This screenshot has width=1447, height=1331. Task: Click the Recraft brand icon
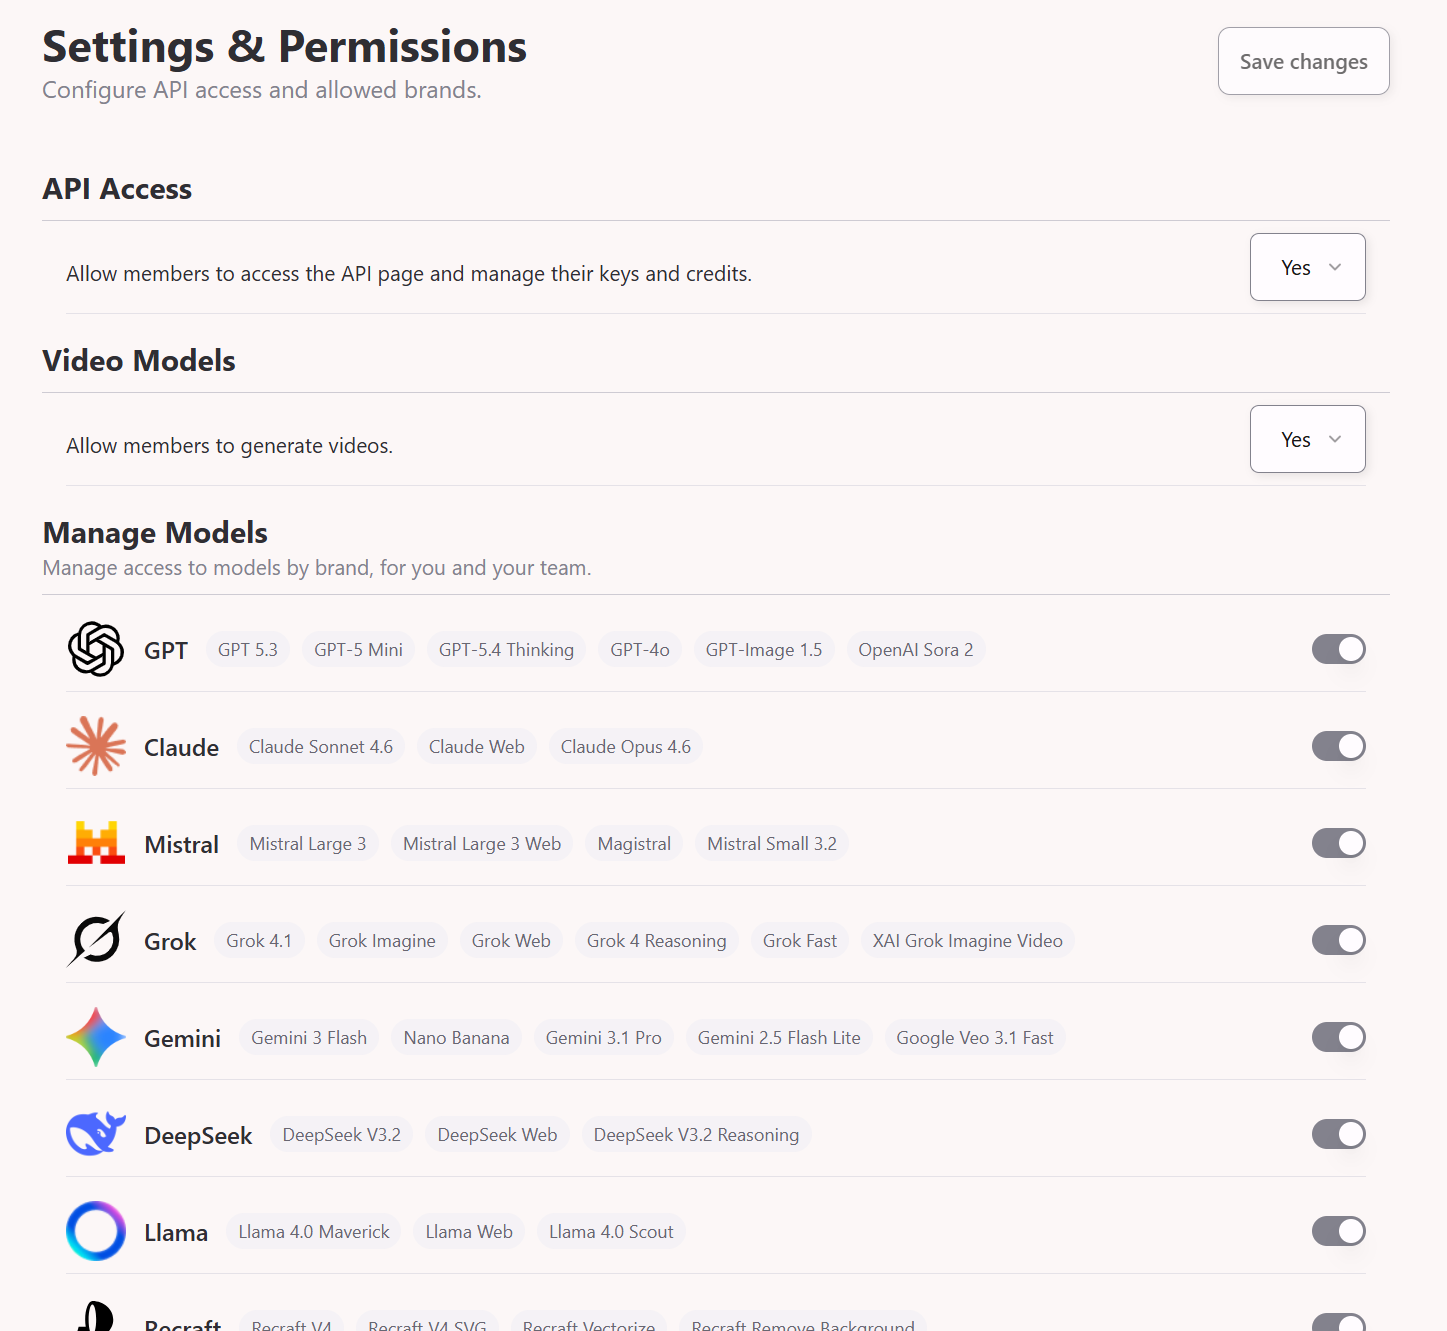click(x=95, y=1322)
